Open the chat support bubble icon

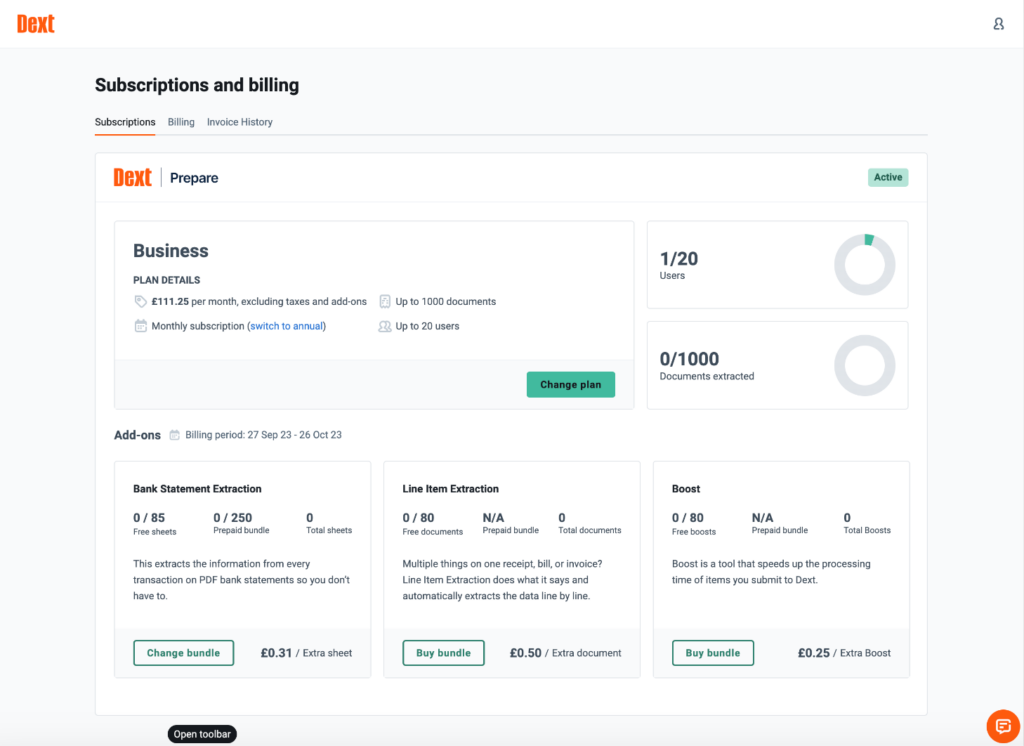point(1003,726)
